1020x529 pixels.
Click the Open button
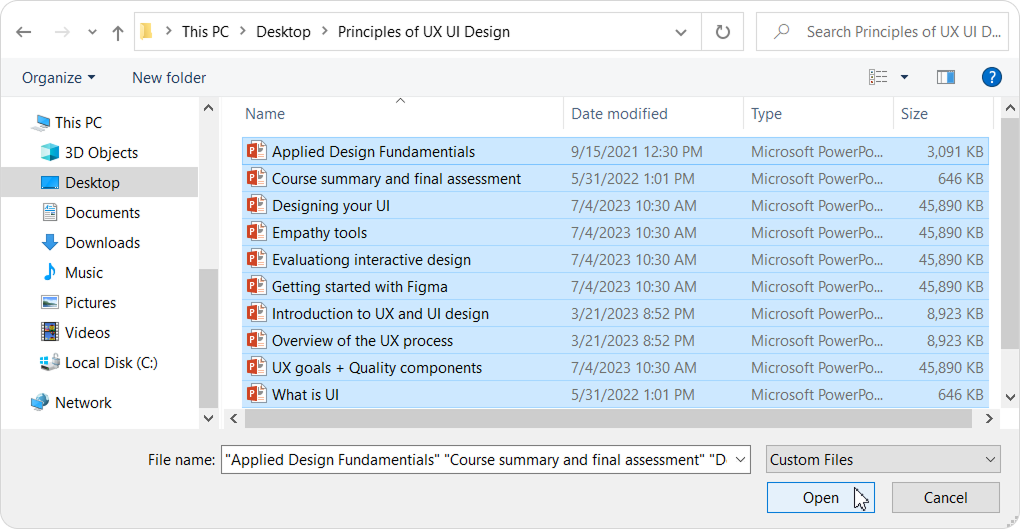coord(820,498)
